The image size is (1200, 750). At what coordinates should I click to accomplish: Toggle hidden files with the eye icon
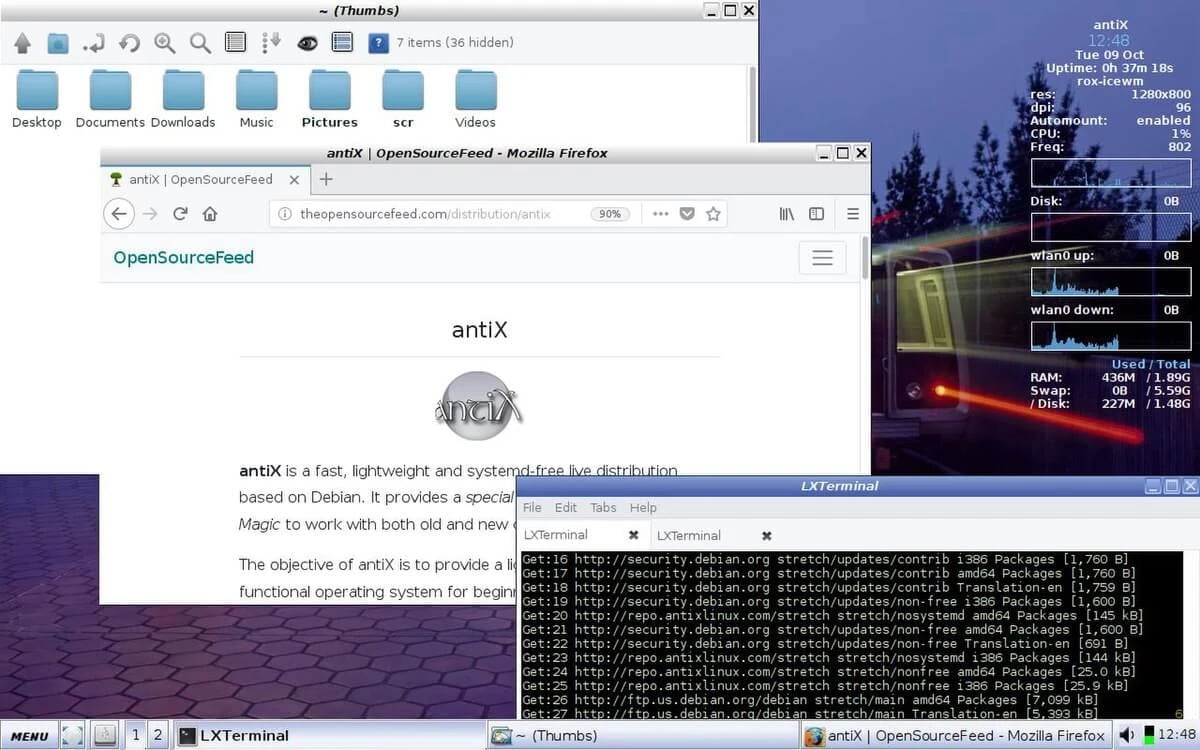pos(307,42)
